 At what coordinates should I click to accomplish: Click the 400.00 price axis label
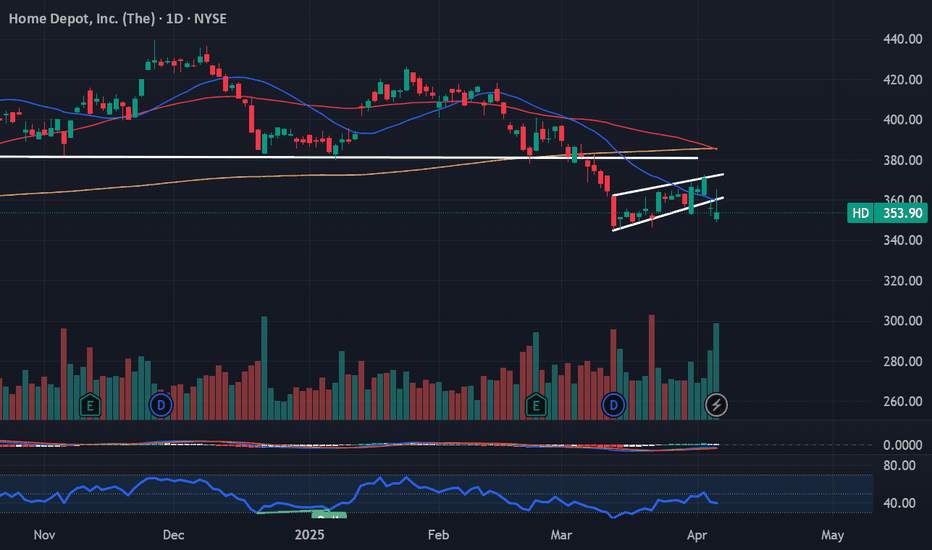pos(903,120)
